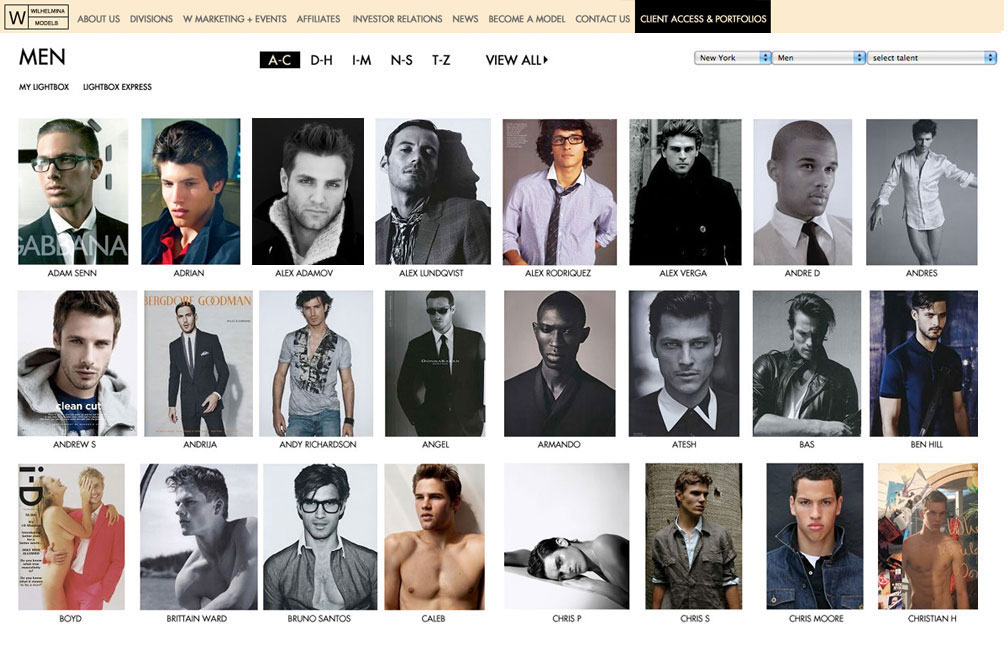This screenshot has height=663, width=1008.
Task: Select the Armando model thumbnail
Action: click(559, 363)
